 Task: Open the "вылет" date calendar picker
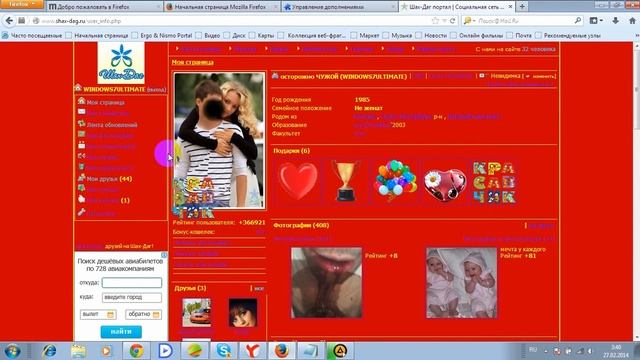110,315
